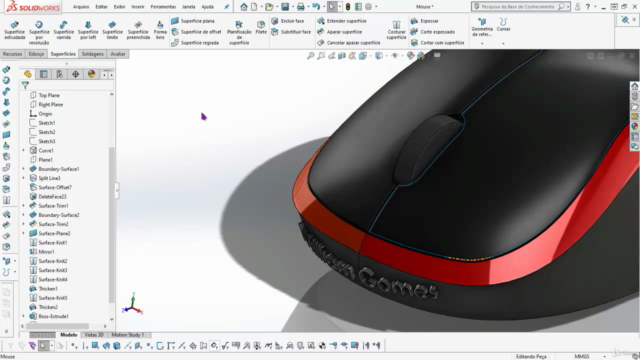This screenshot has width=640, height=360.
Task: Click the knowledge base search field
Action: (x=518, y=7)
